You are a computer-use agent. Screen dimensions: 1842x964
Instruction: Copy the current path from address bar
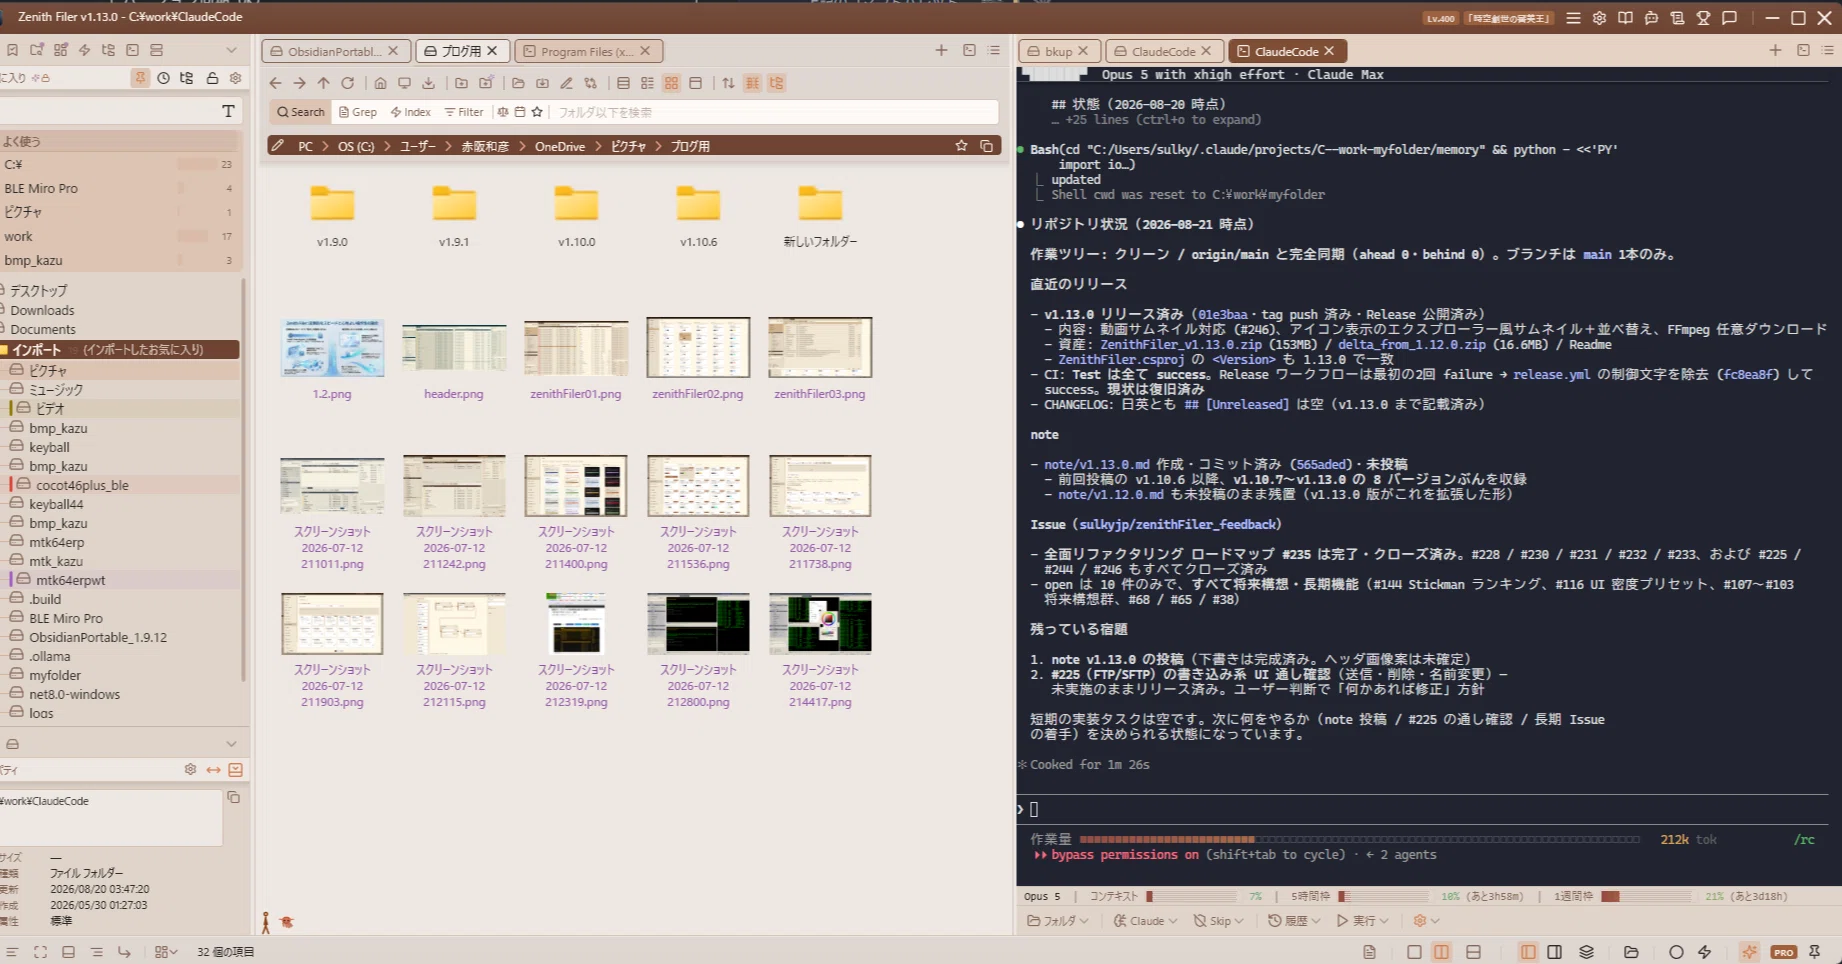pos(986,146)
